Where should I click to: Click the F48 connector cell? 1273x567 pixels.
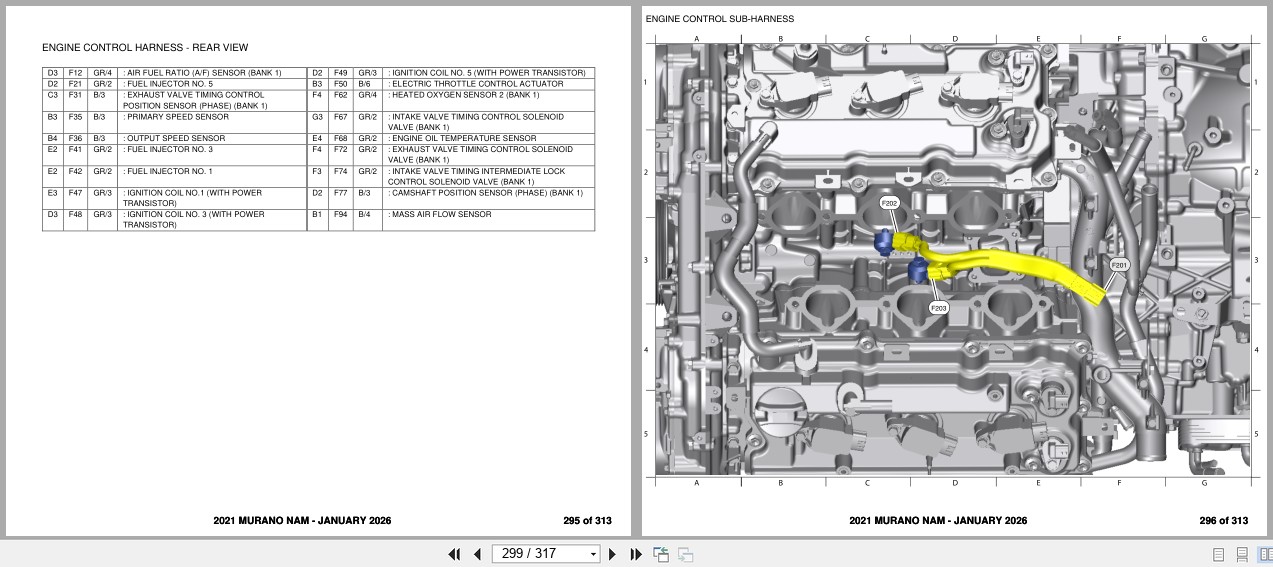coord(76,220)
